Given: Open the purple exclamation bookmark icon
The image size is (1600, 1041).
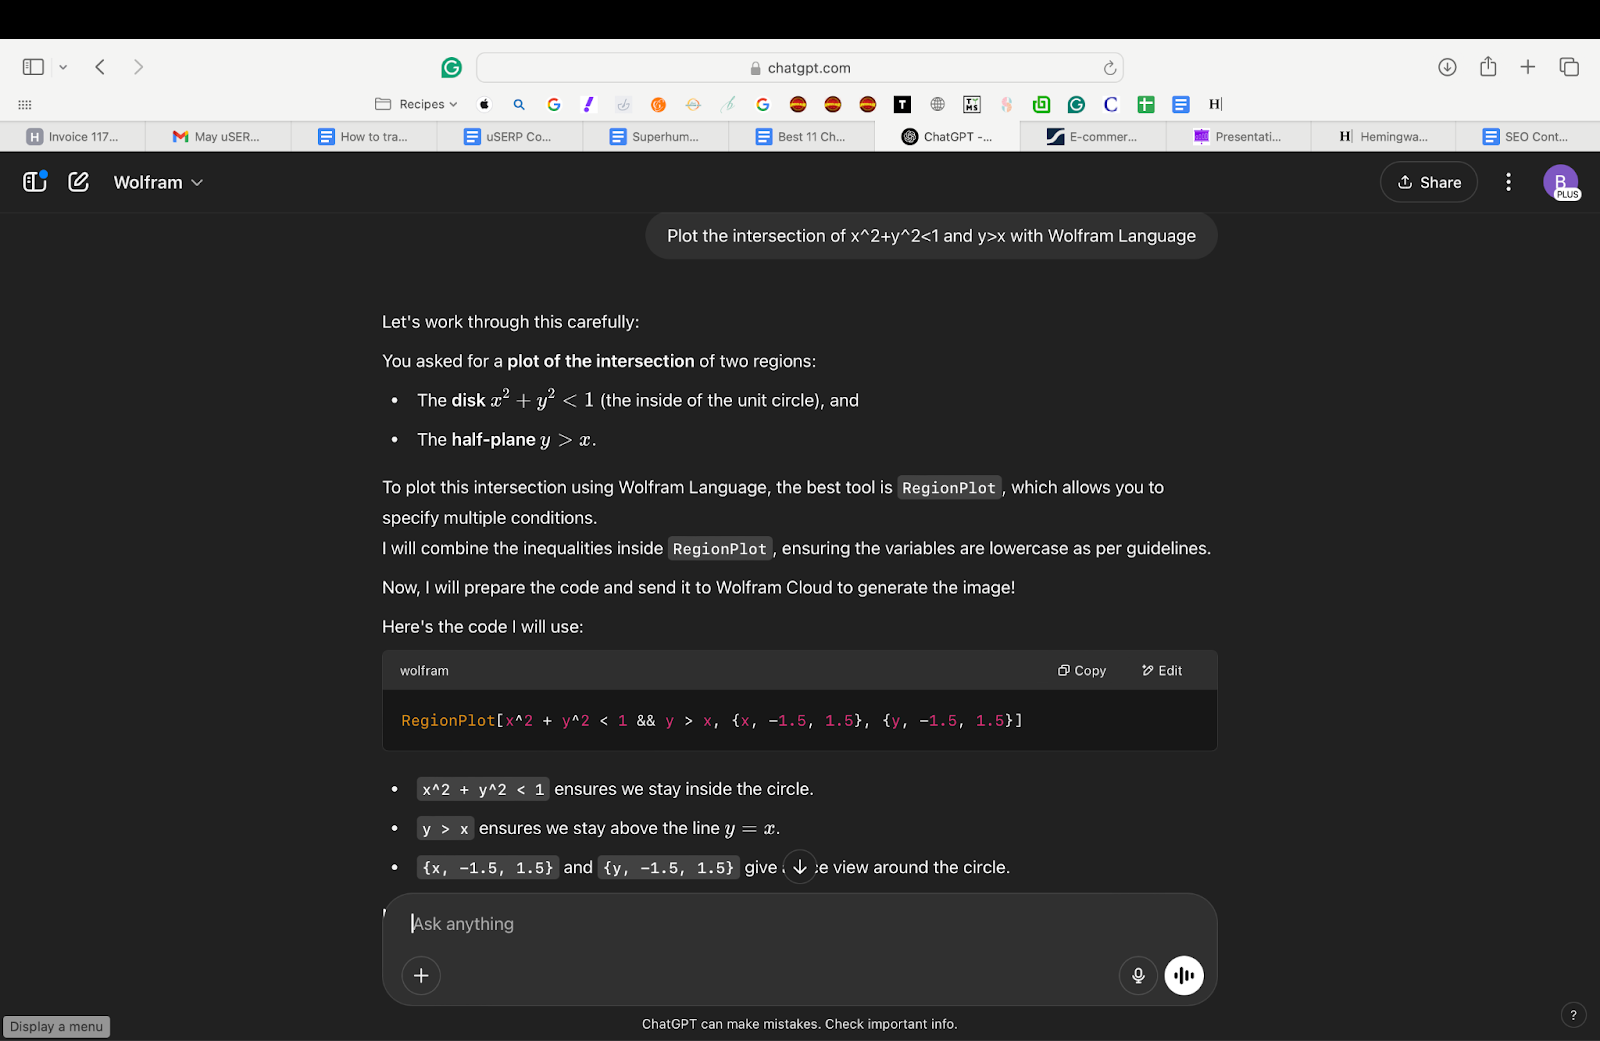Looking at the screenshot, I should (x=589, y=104).
